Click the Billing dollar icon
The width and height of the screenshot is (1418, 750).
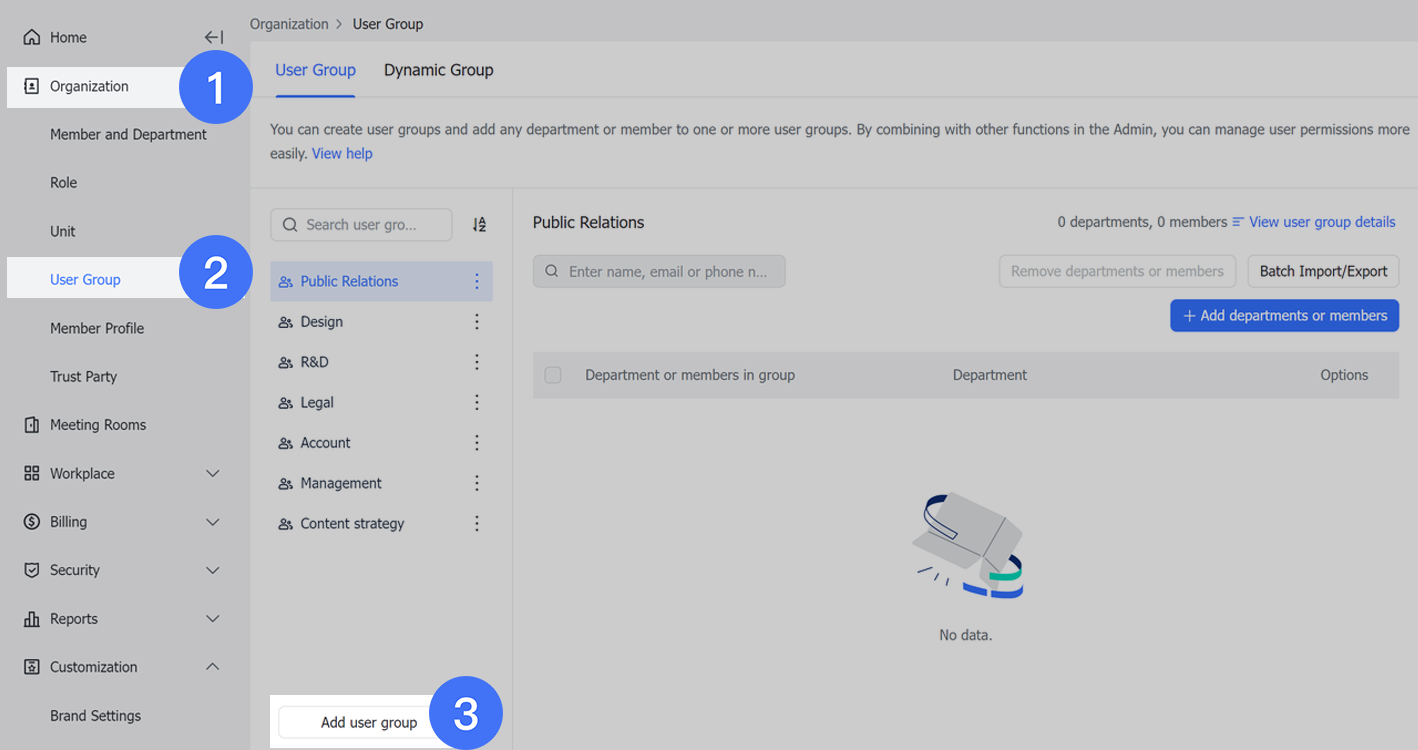pyautogui.click(x=30, y=521)
